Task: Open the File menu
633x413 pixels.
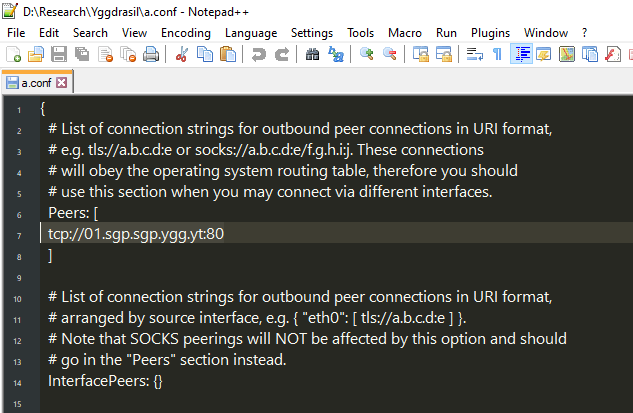Action: click(x=16, y=33)
